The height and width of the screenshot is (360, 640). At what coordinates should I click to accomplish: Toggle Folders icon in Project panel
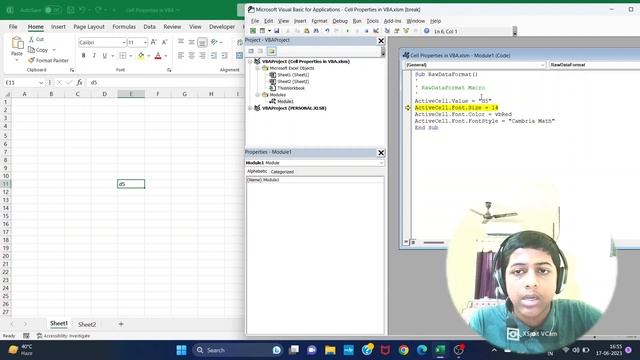271,51
